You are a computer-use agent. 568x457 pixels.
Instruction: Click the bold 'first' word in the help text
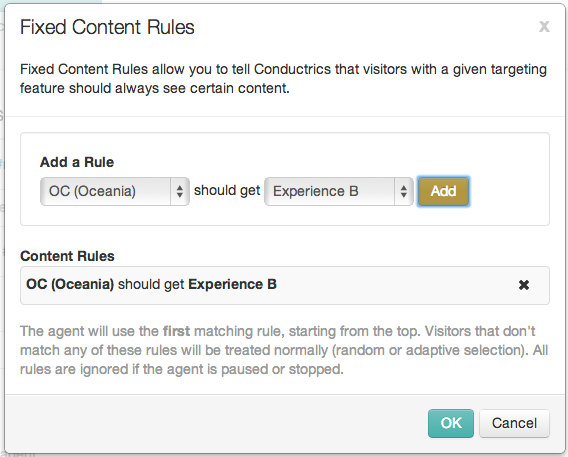[x=176, y=331]
